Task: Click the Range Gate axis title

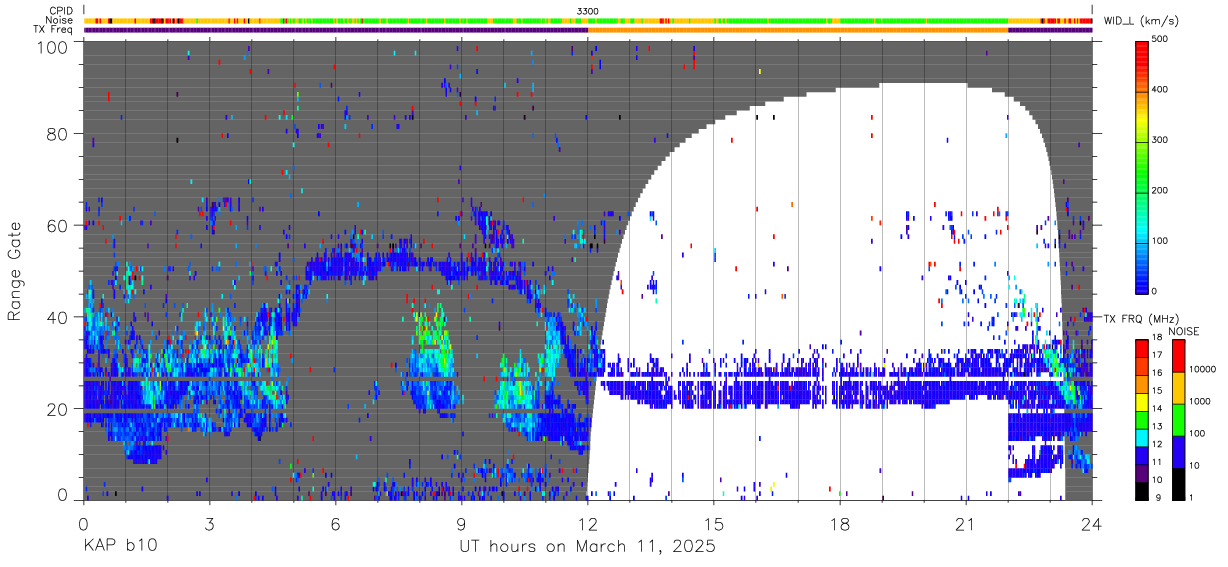Action: [x=15, y=271]
